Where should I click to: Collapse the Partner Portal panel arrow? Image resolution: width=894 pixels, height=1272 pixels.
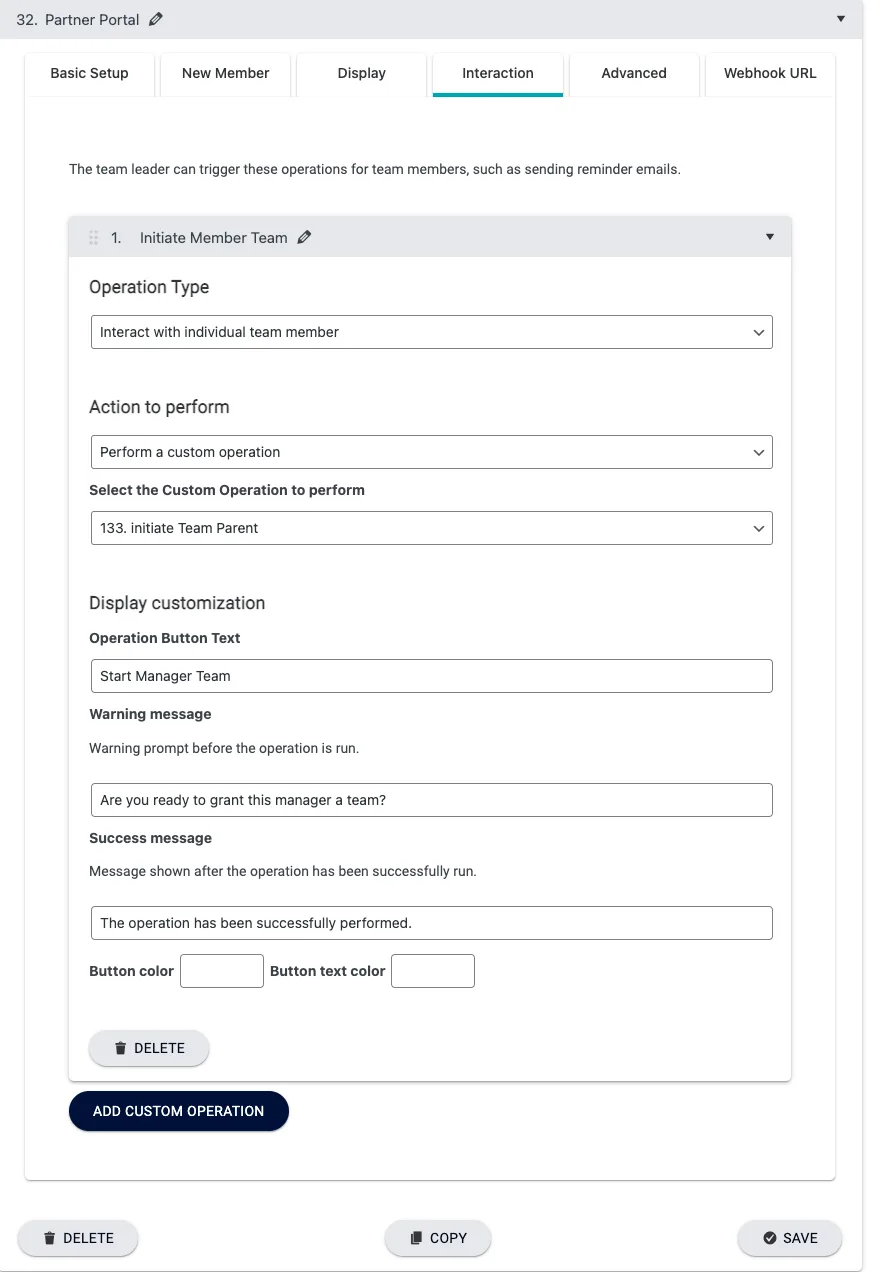[x=841, y=19]
